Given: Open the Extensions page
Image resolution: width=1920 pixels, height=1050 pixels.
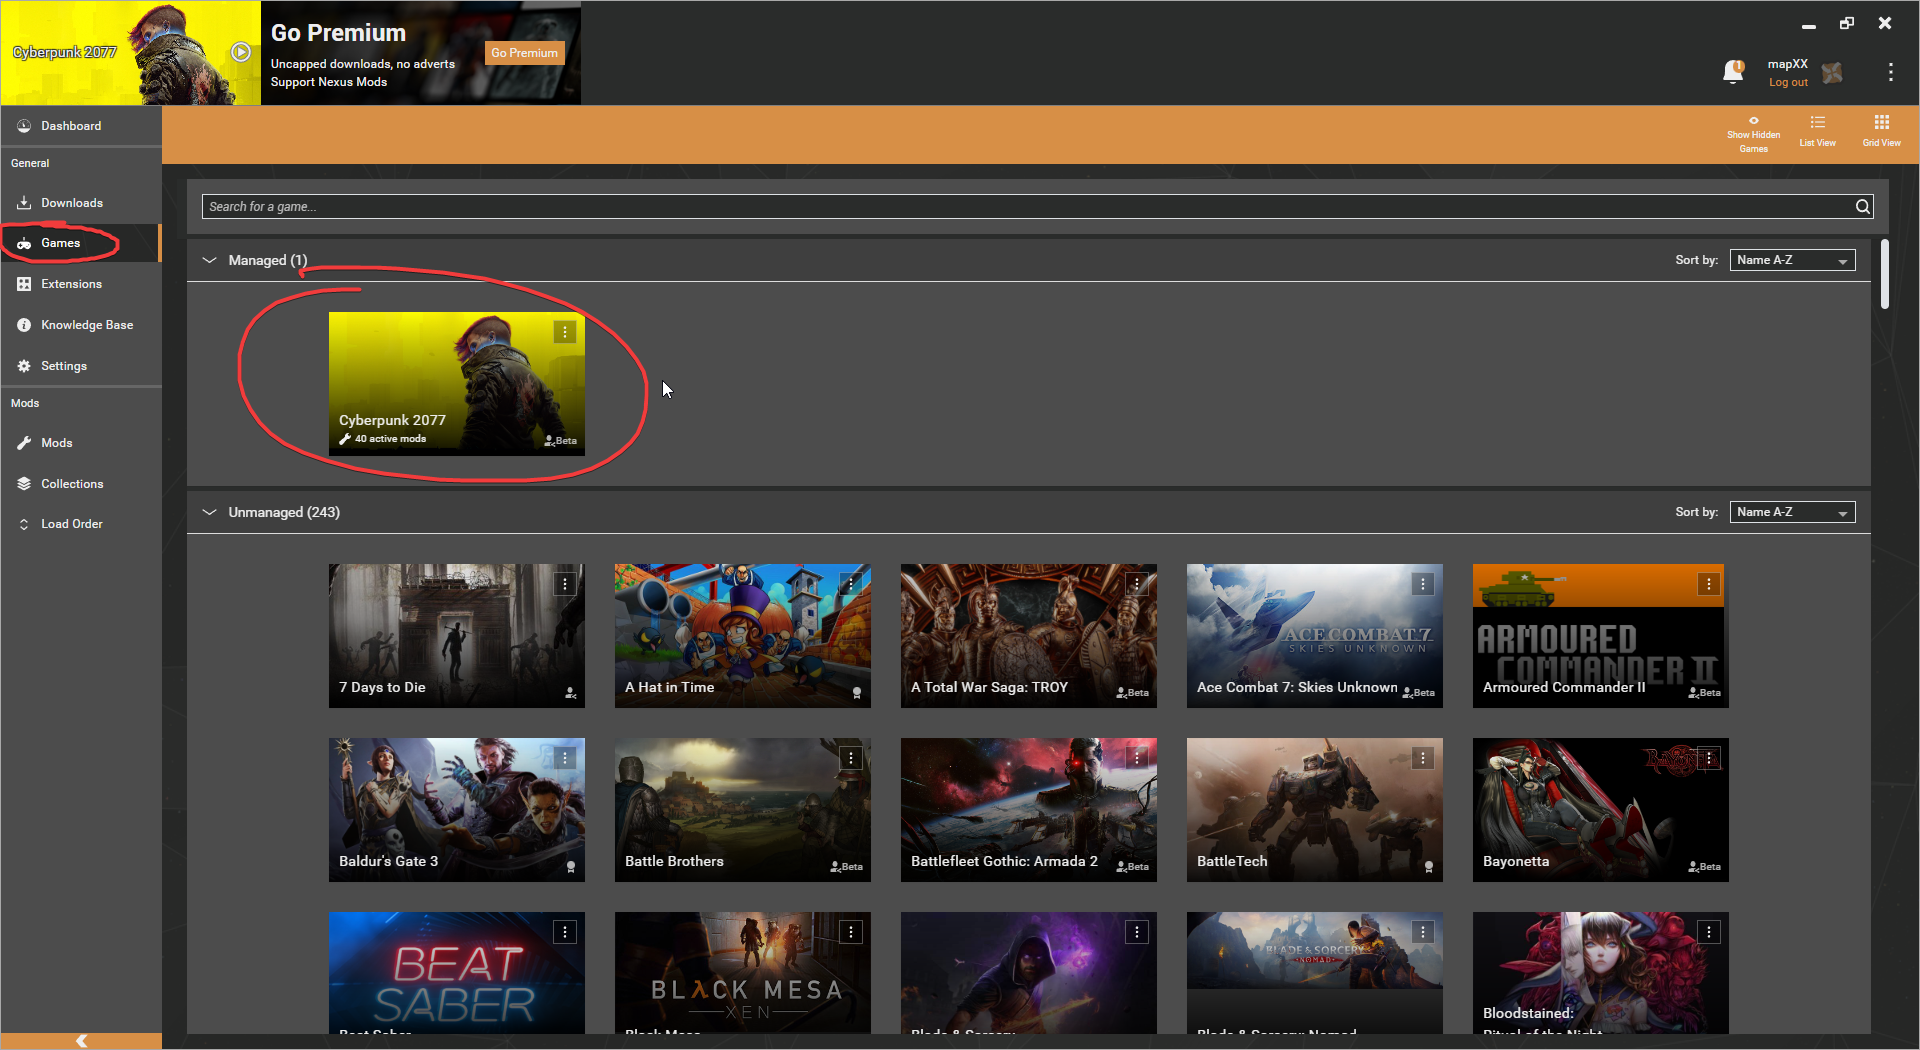Looking at the screenshot, I should [x=80, y=284].
